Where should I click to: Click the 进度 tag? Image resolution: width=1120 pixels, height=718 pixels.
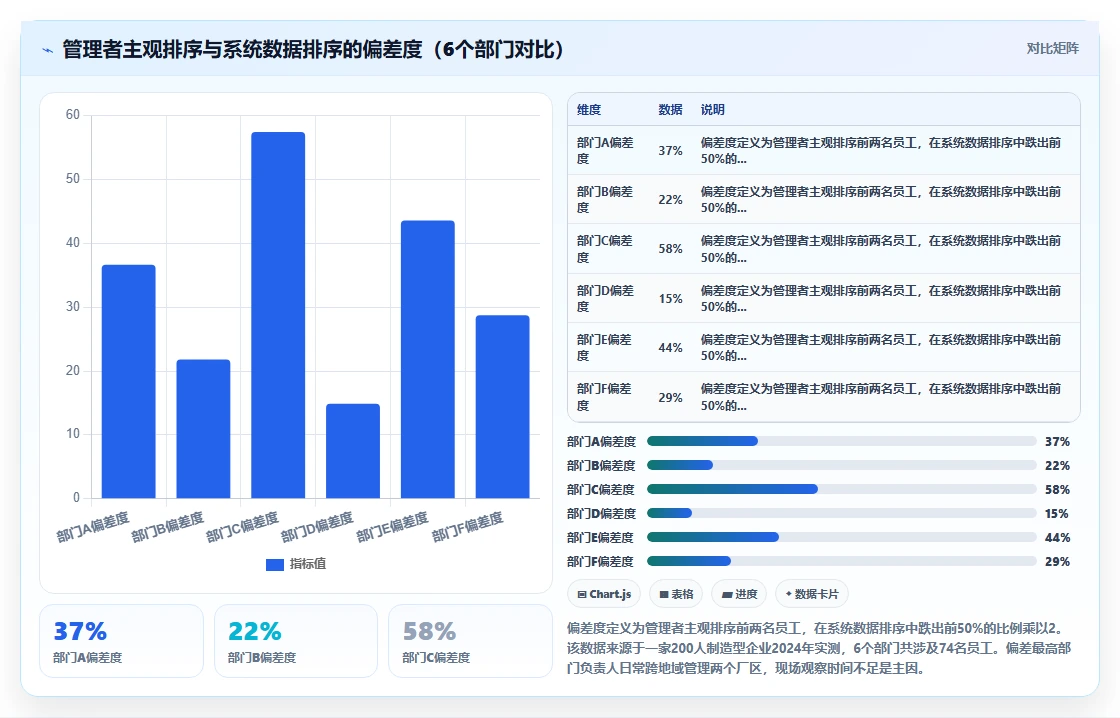click(x=739, y=594)
